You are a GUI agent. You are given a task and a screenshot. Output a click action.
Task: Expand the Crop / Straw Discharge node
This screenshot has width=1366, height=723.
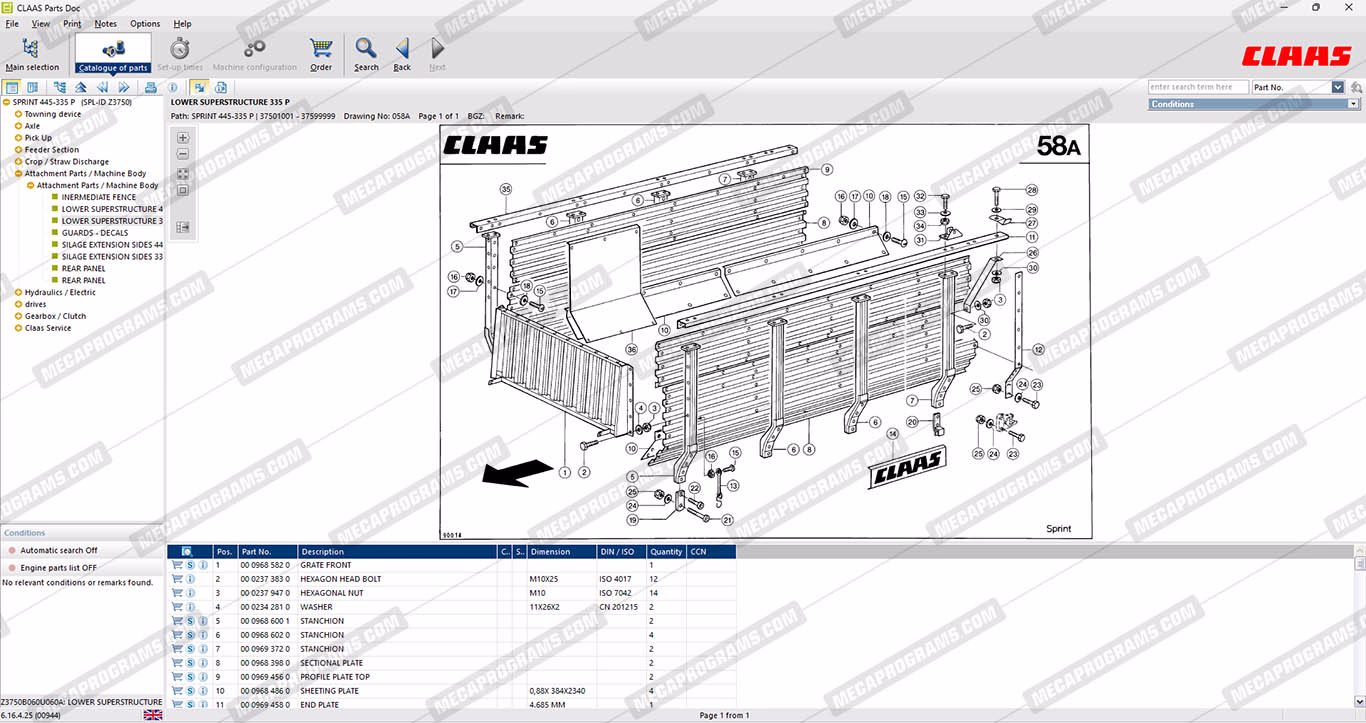18,162
